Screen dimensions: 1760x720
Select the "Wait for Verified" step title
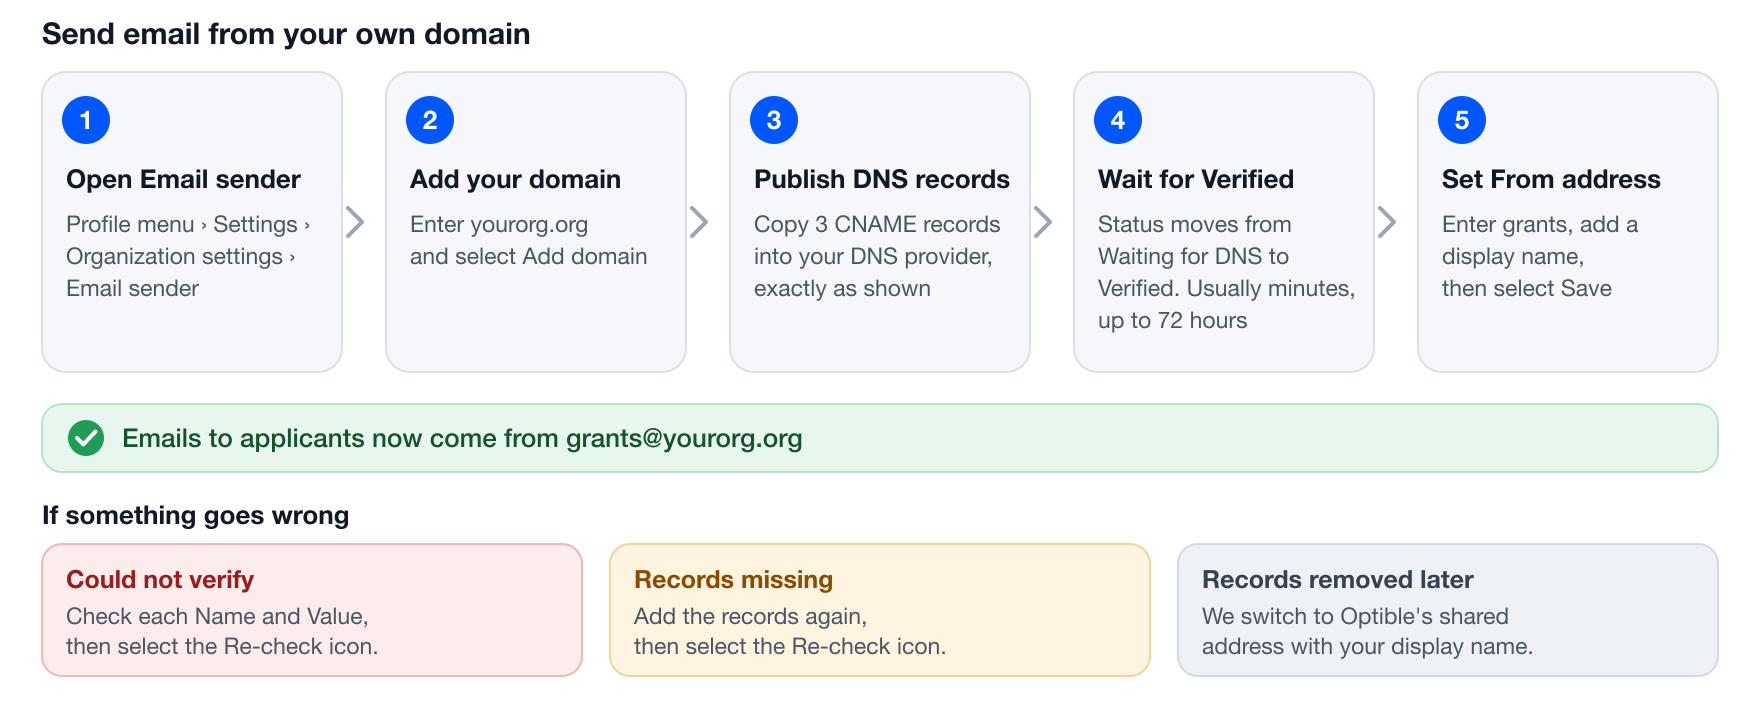point(1196,179)
